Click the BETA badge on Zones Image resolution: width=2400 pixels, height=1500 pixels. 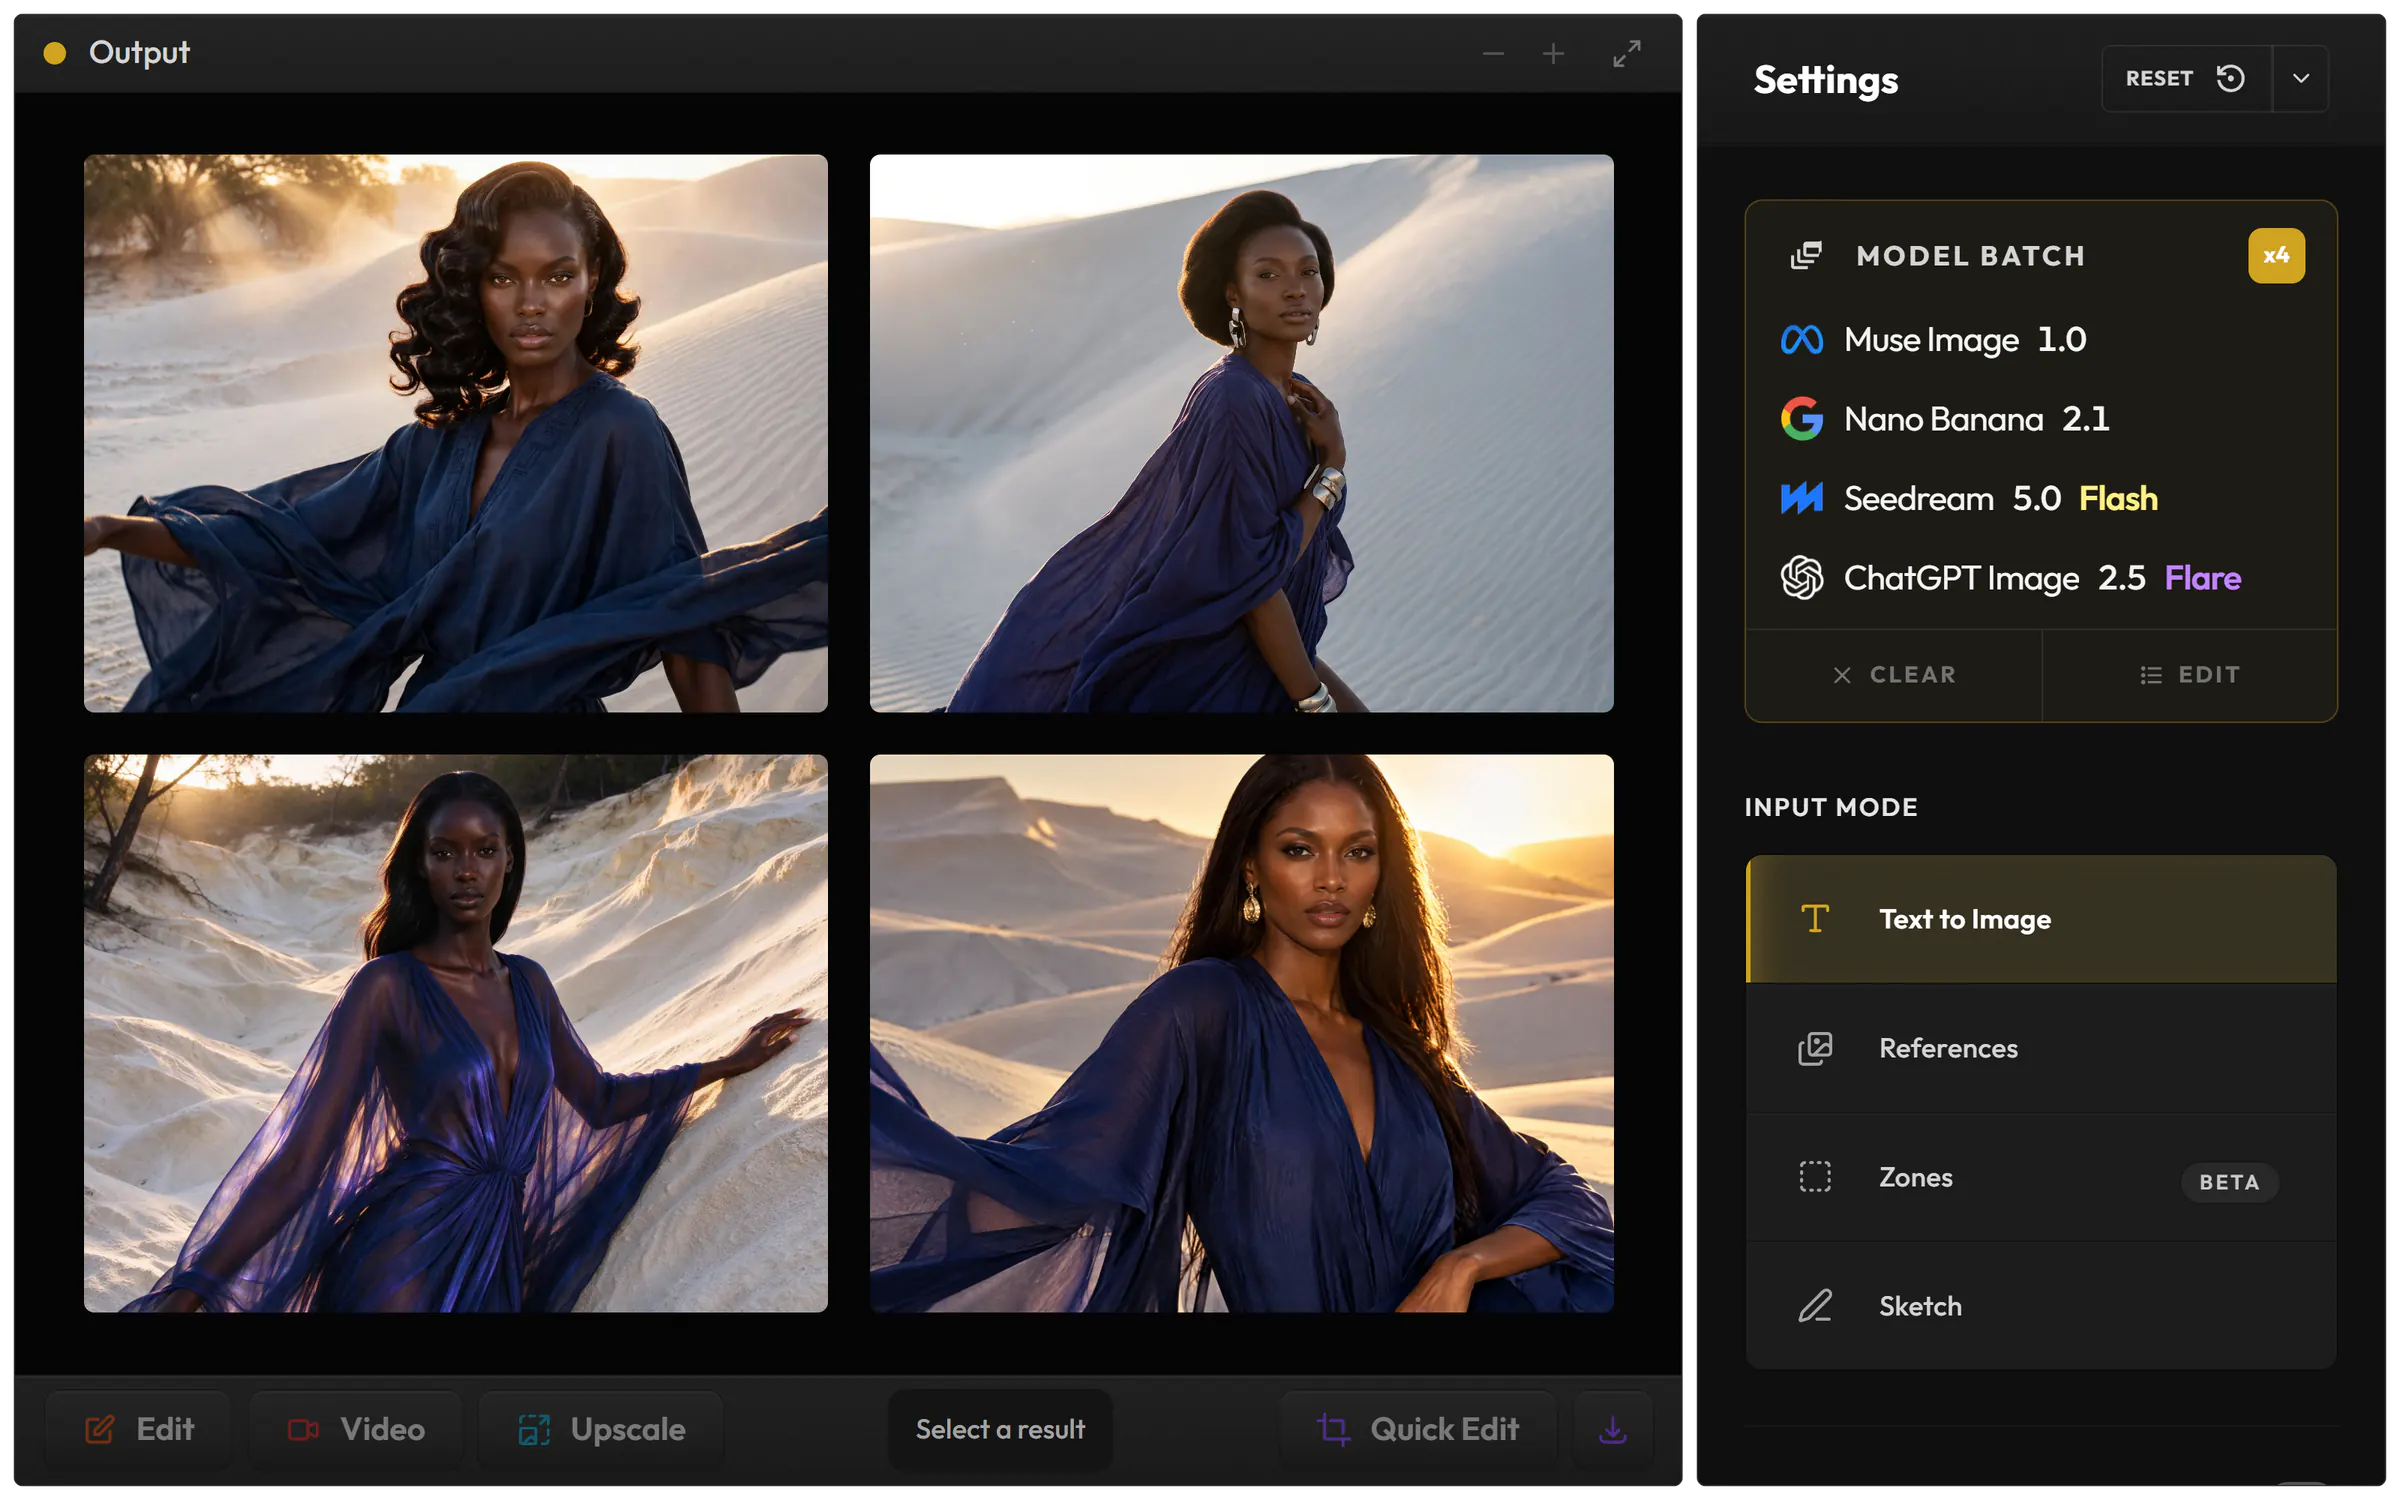pyautogui.click(x=2229, y=1182)
